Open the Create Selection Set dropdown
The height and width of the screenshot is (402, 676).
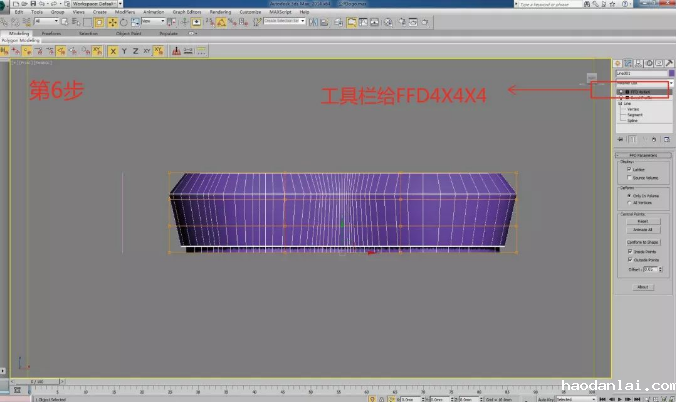tap(285, 21)
